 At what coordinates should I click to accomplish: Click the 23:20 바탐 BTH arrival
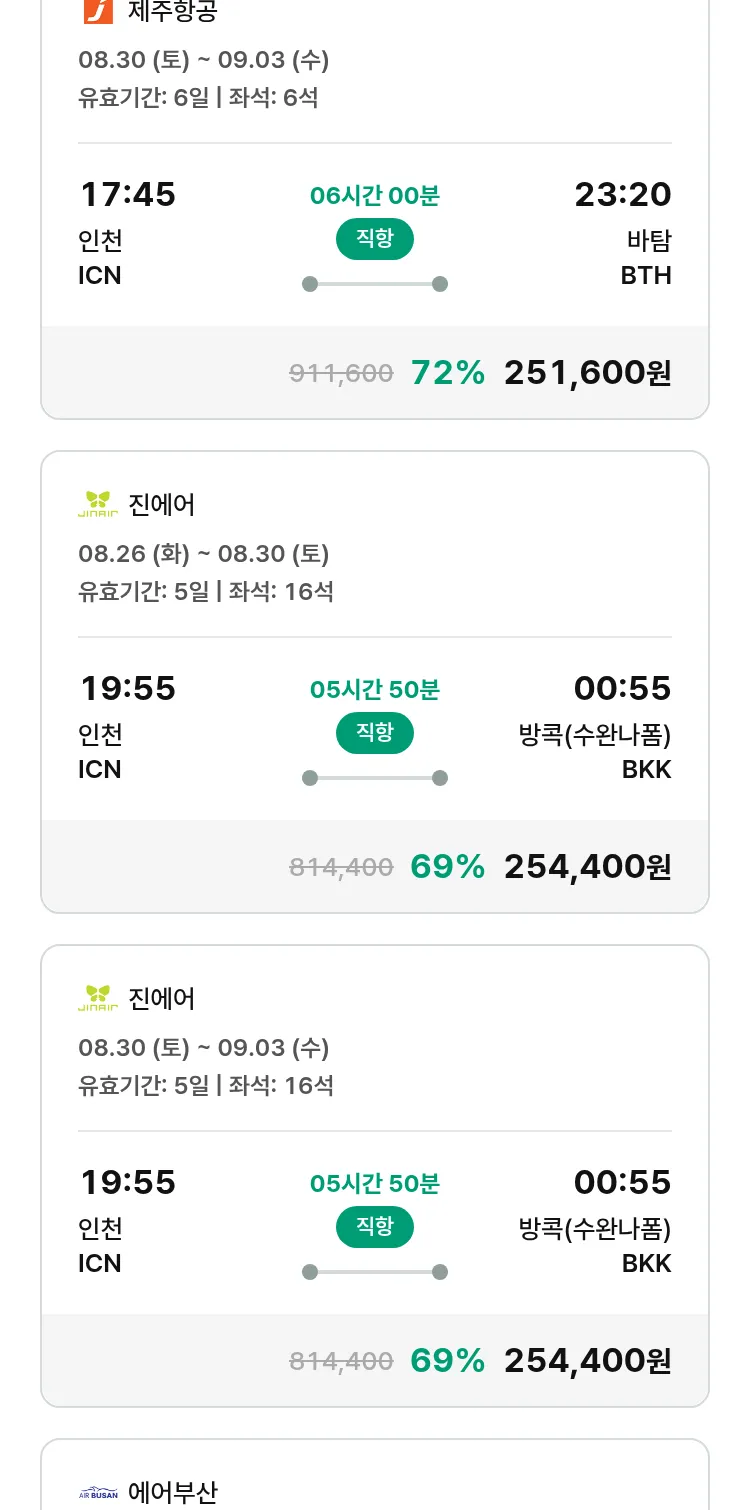[x=622, y=195]
